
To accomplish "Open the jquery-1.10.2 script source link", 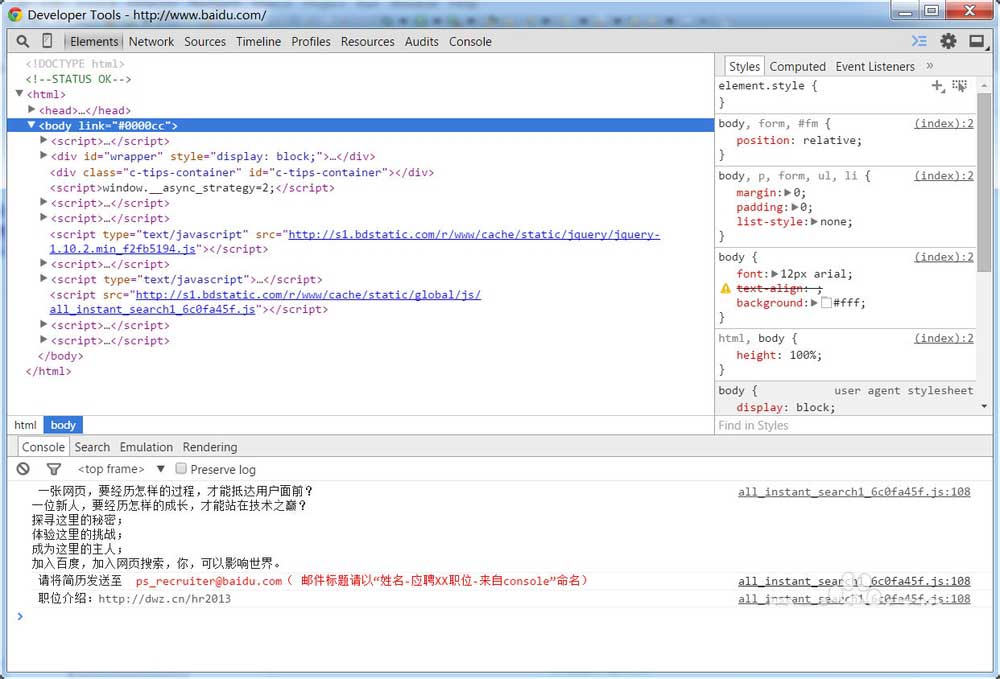I will pos(355,242).
